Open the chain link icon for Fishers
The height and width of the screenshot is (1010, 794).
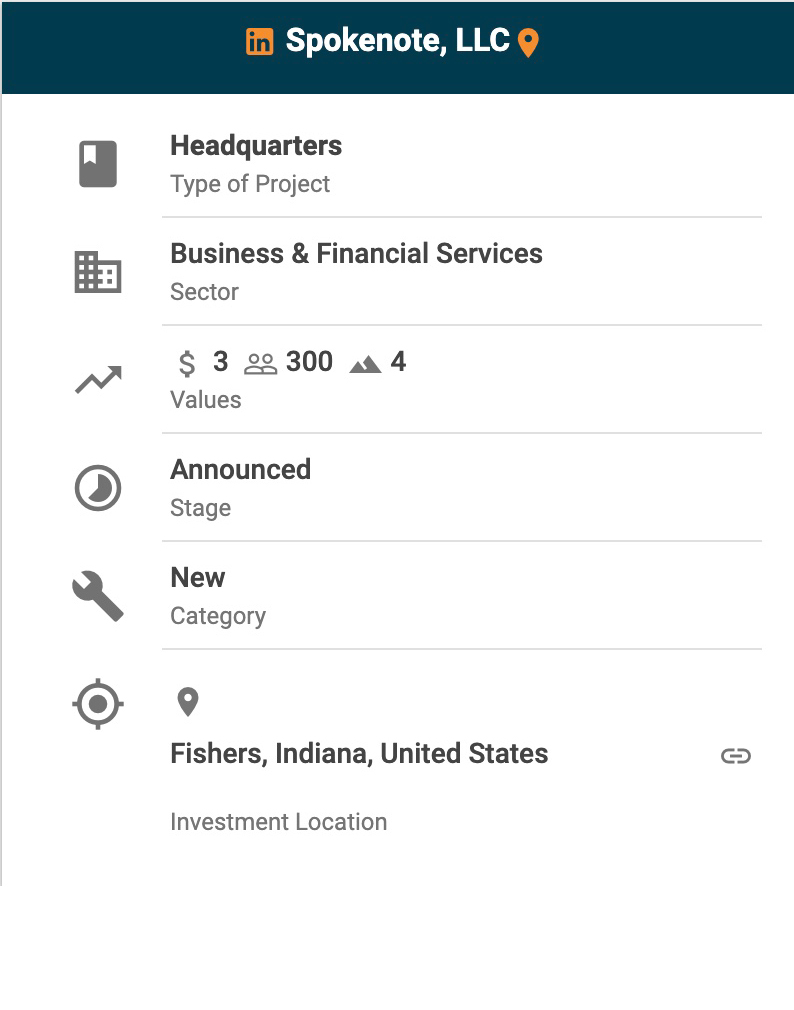pos(736,756)
